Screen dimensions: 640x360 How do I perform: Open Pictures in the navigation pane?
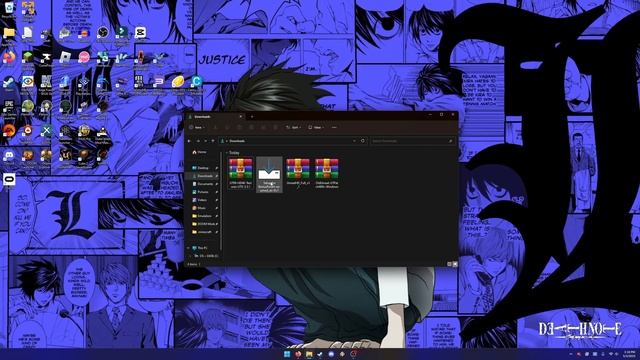(203, 192)
